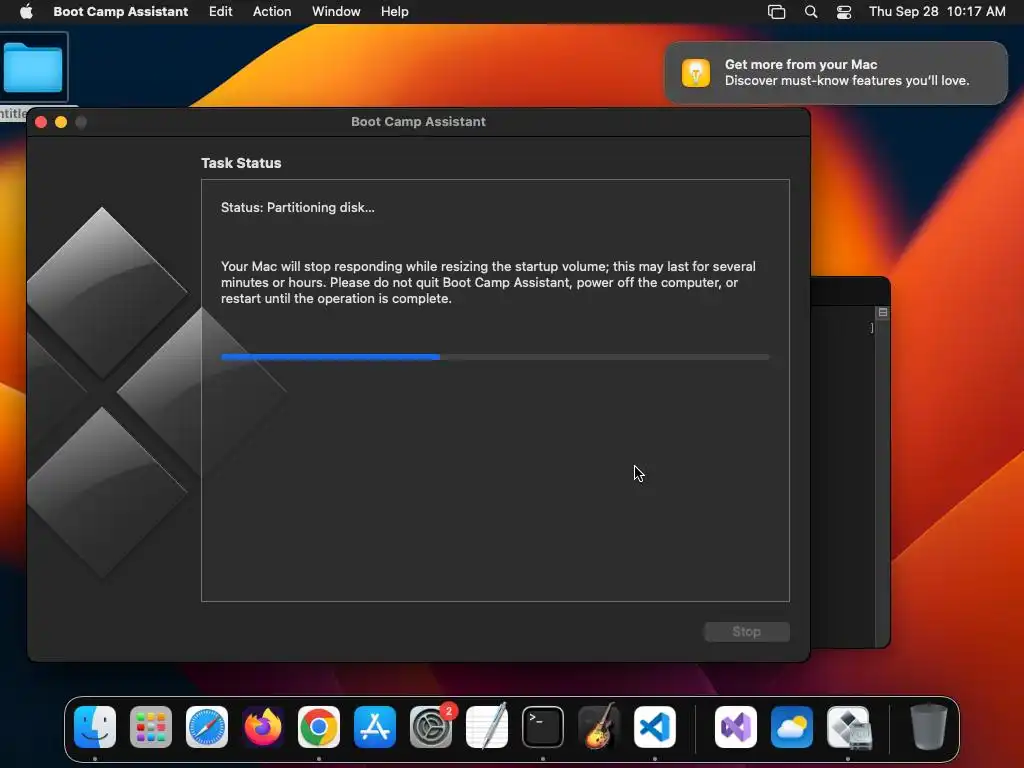Open the Action menu
The image size is (1024, 768).
click(x=272, y=11)
